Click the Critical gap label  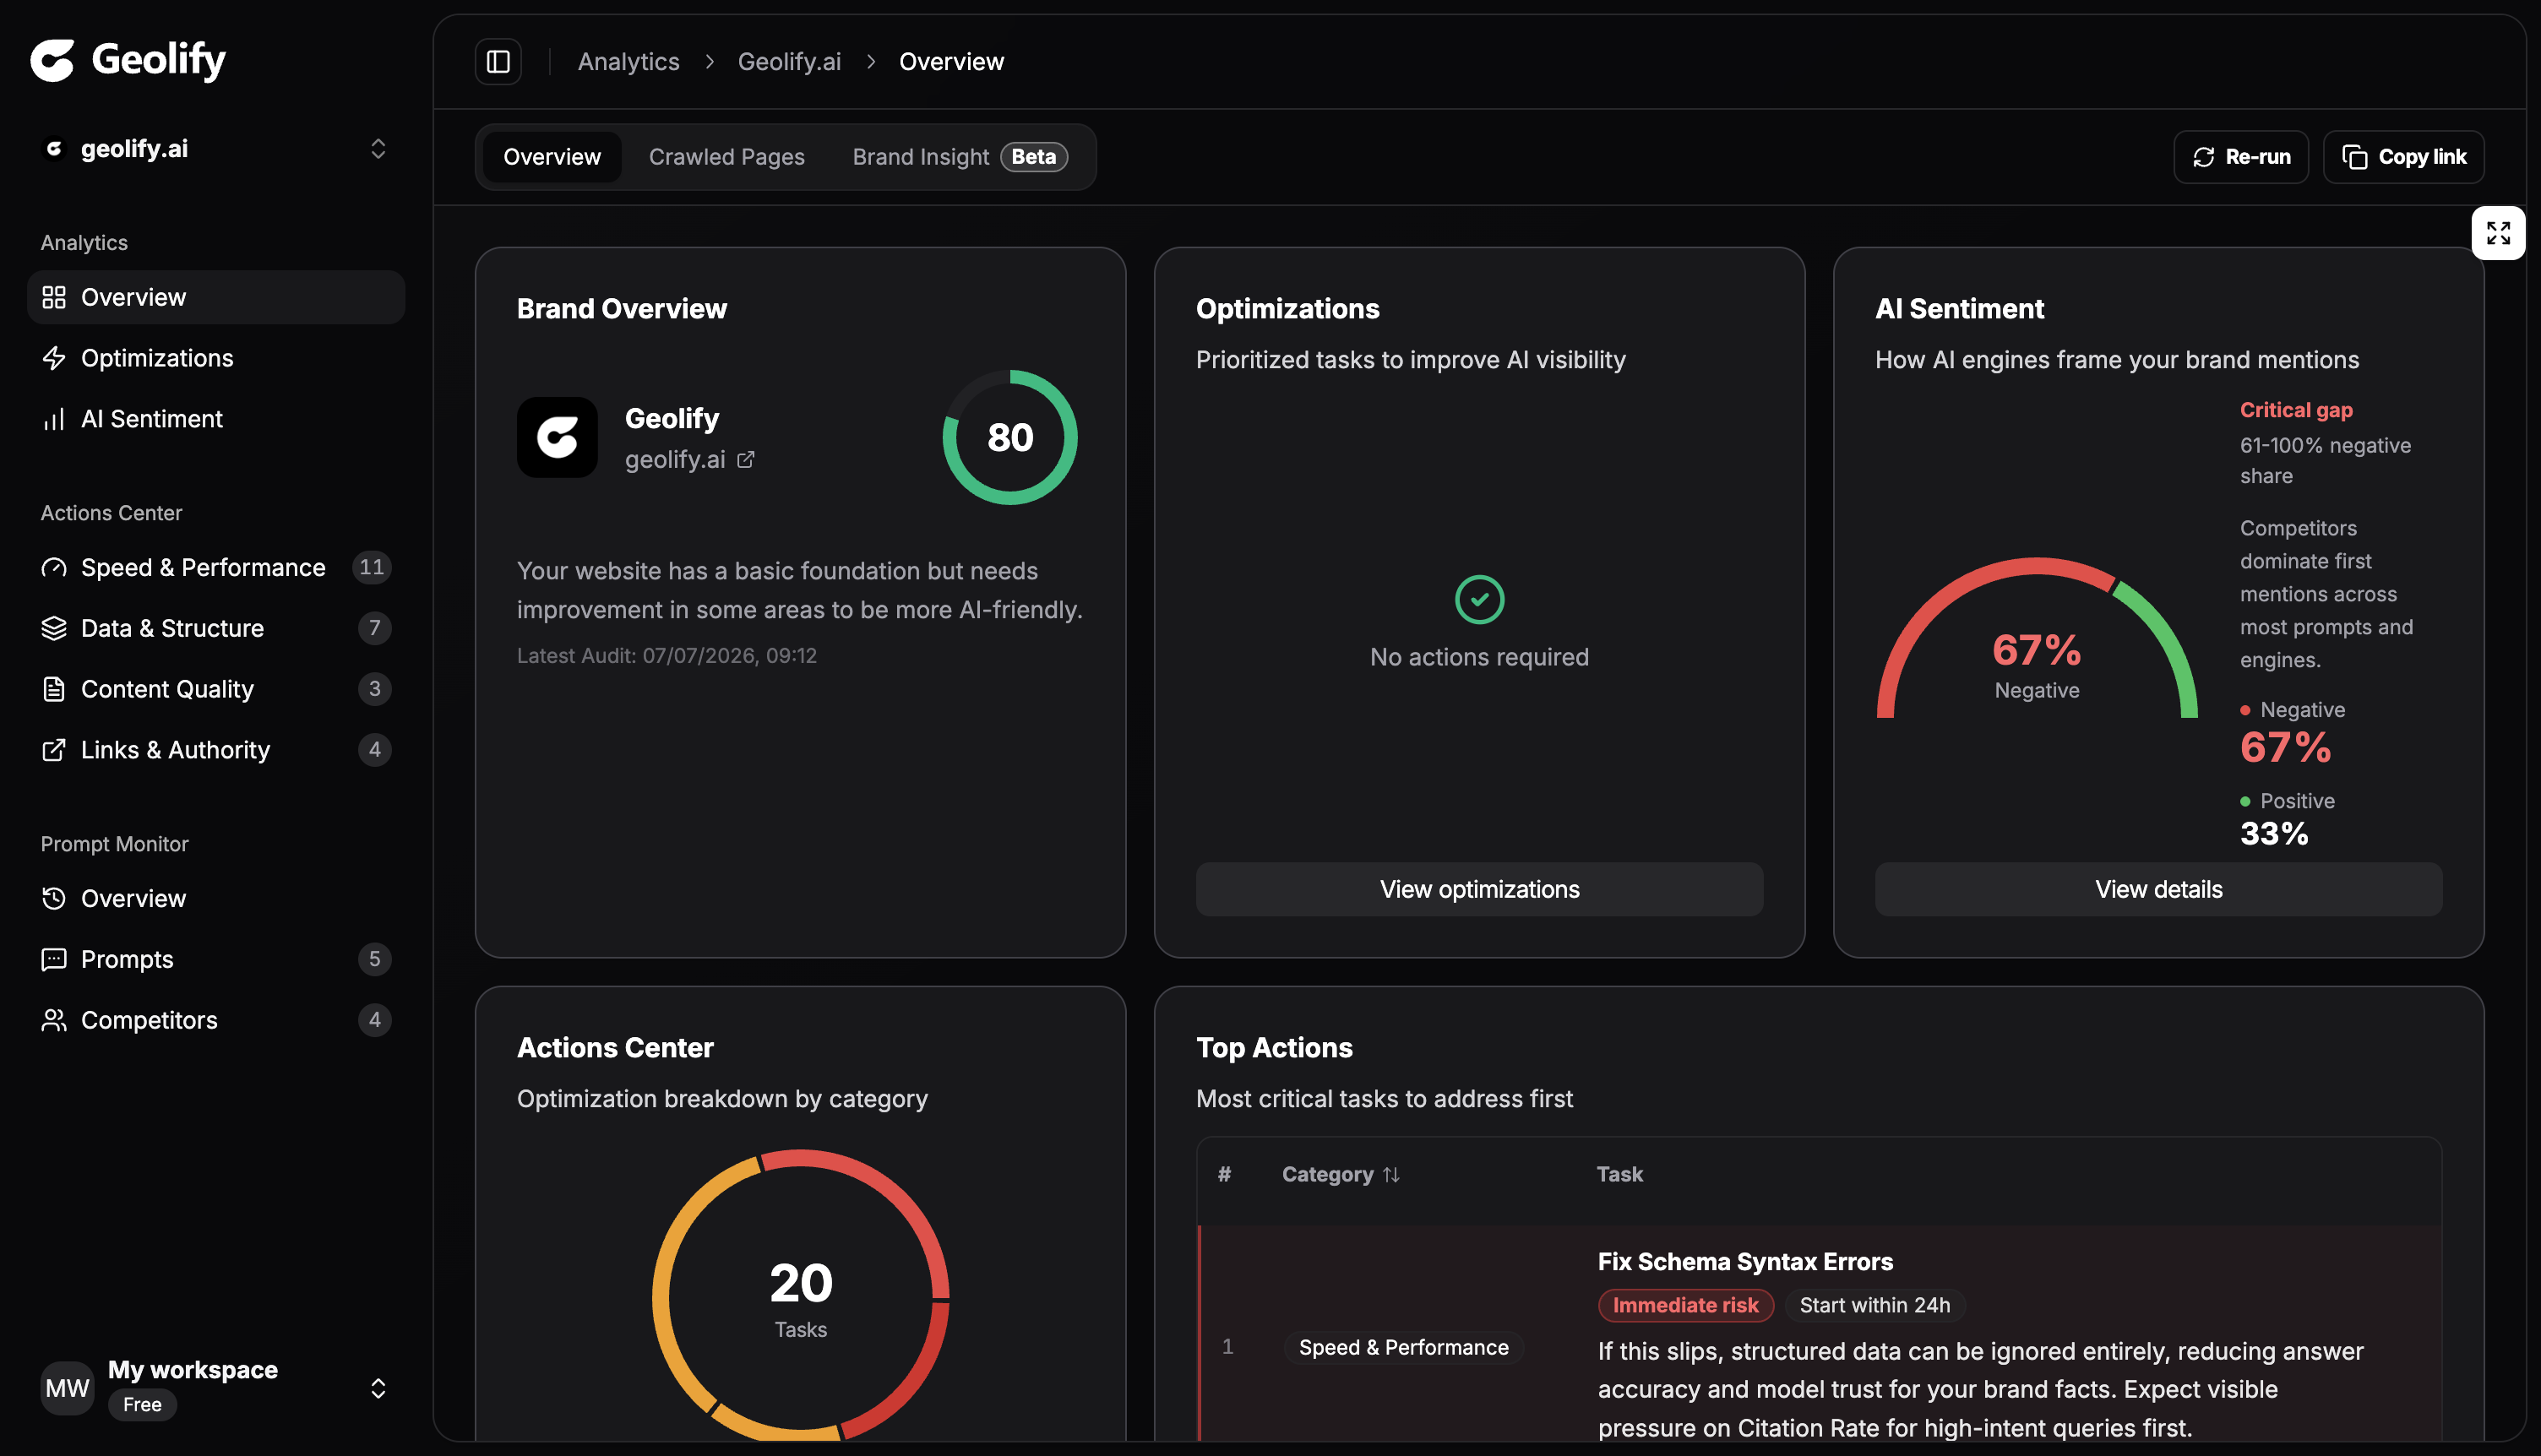2296,410
